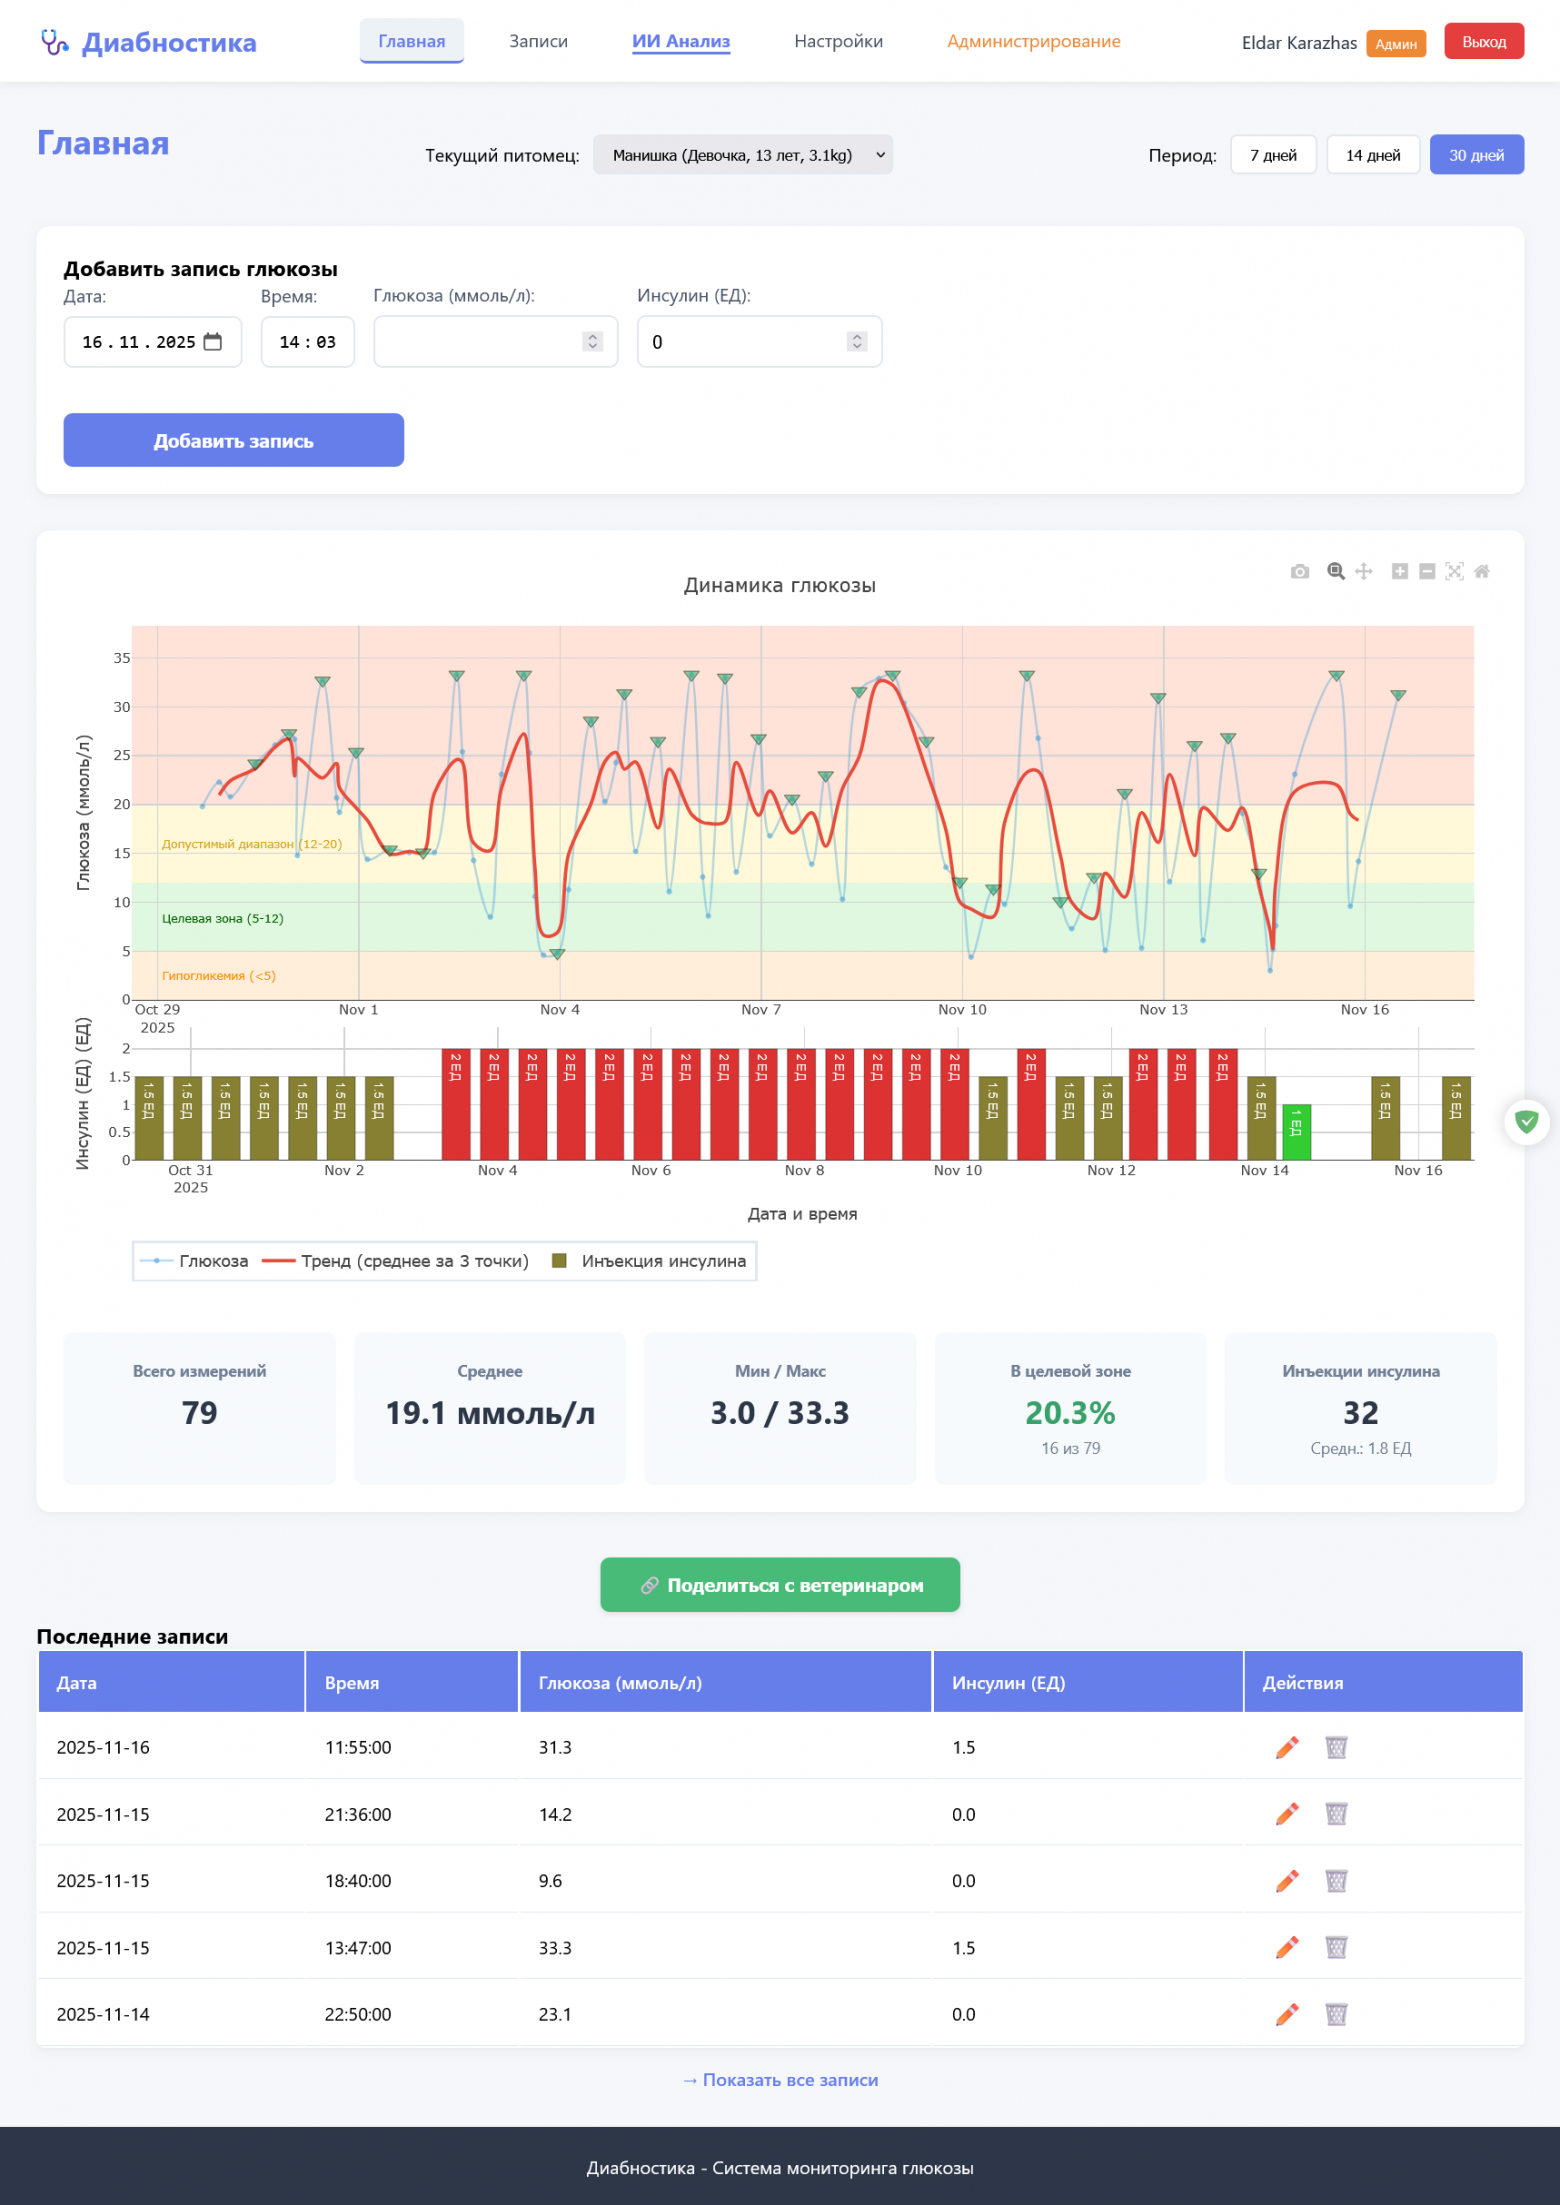Open the Записи navigation tab

[538, 41]
